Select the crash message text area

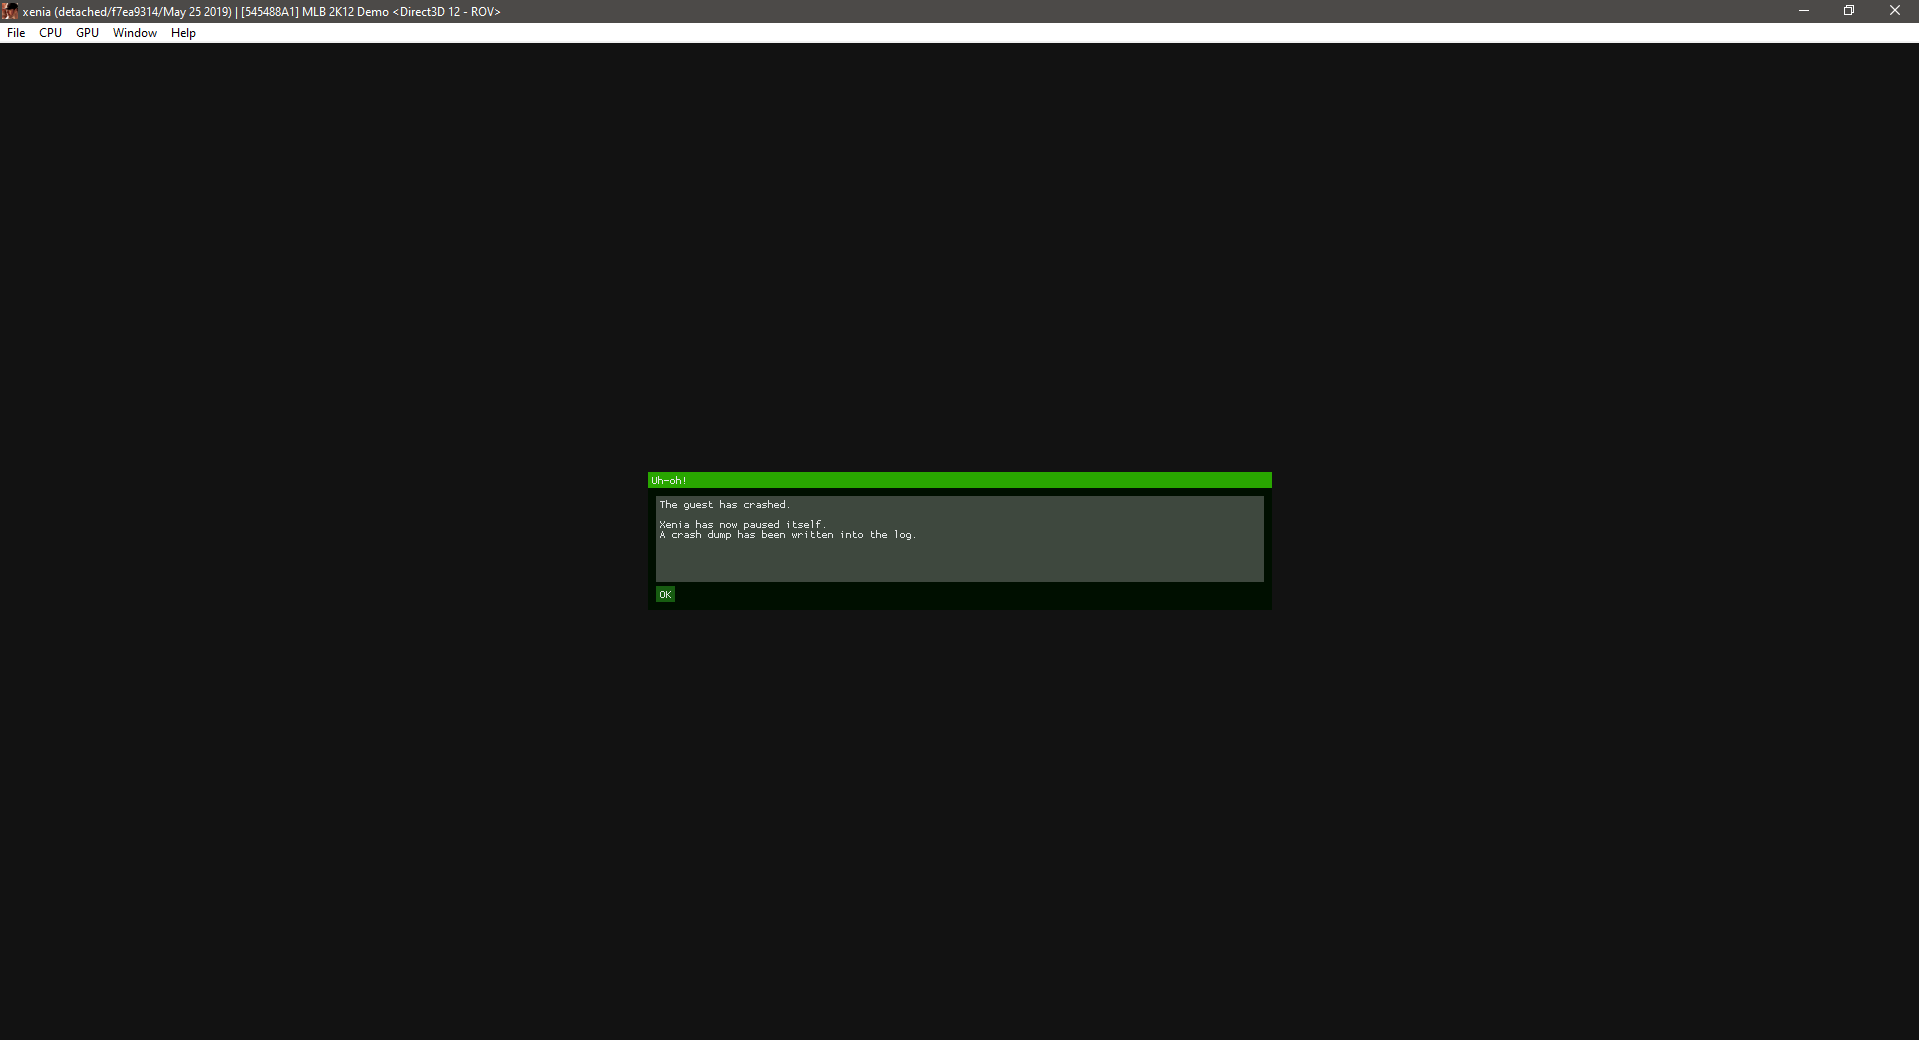pos(959,560)
